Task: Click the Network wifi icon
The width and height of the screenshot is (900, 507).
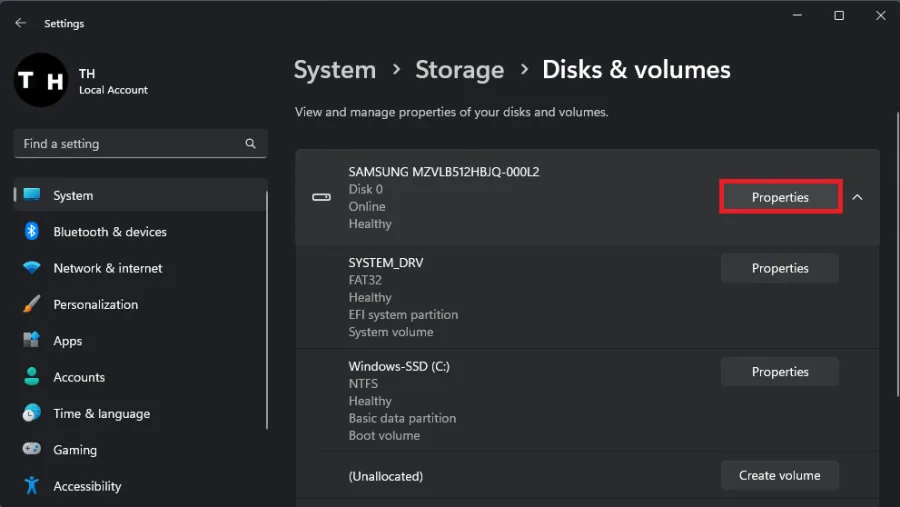Action: click(x=32, y=268)
